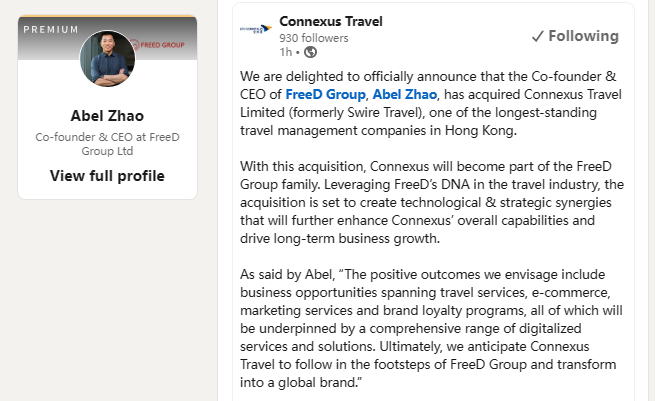Click the 930 followers text
Image resolution: width=655 pixels, height=401 pixels.
(x=314, y=38)
